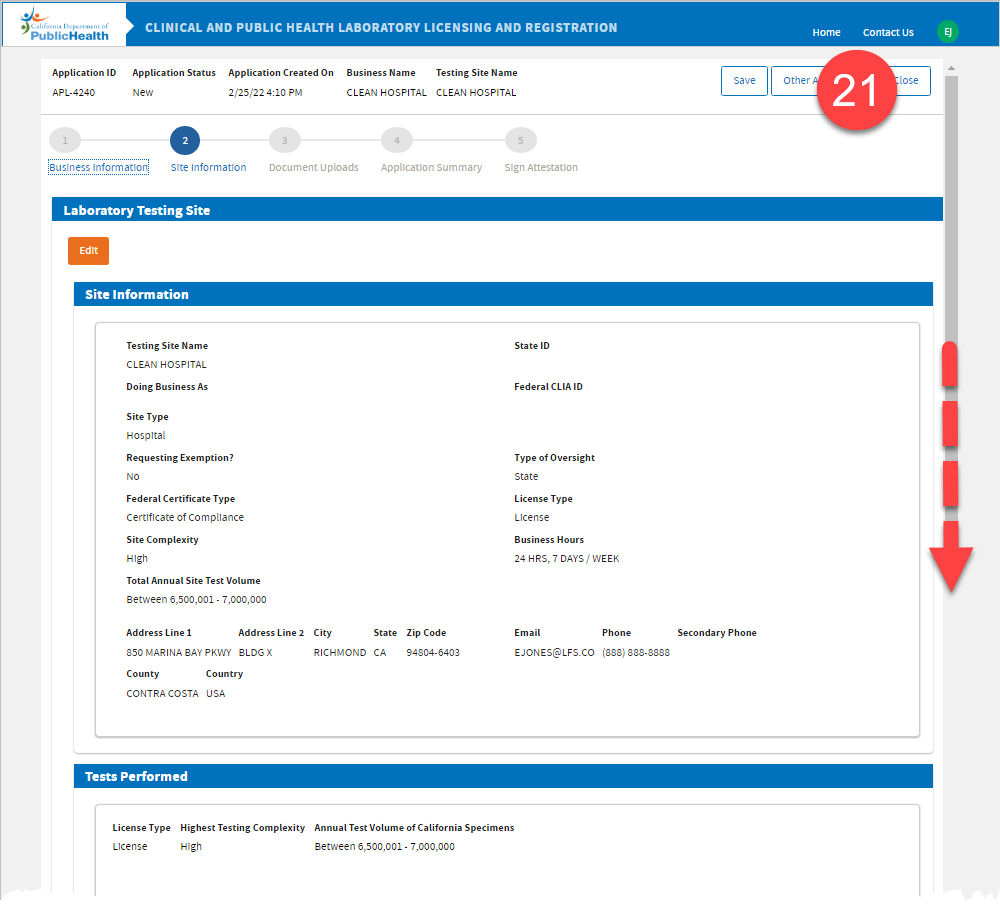Click the Secondary Phone label
Viewport: 1000px width, 904px height.
point(717,633)
